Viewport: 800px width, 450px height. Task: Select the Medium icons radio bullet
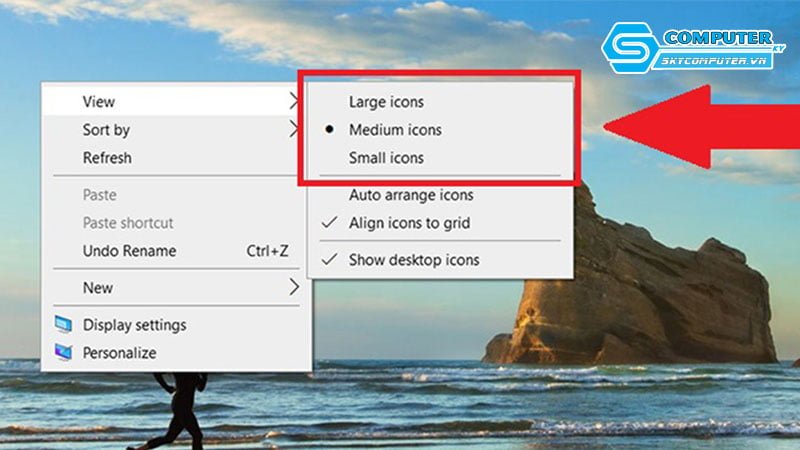[330, 130]
